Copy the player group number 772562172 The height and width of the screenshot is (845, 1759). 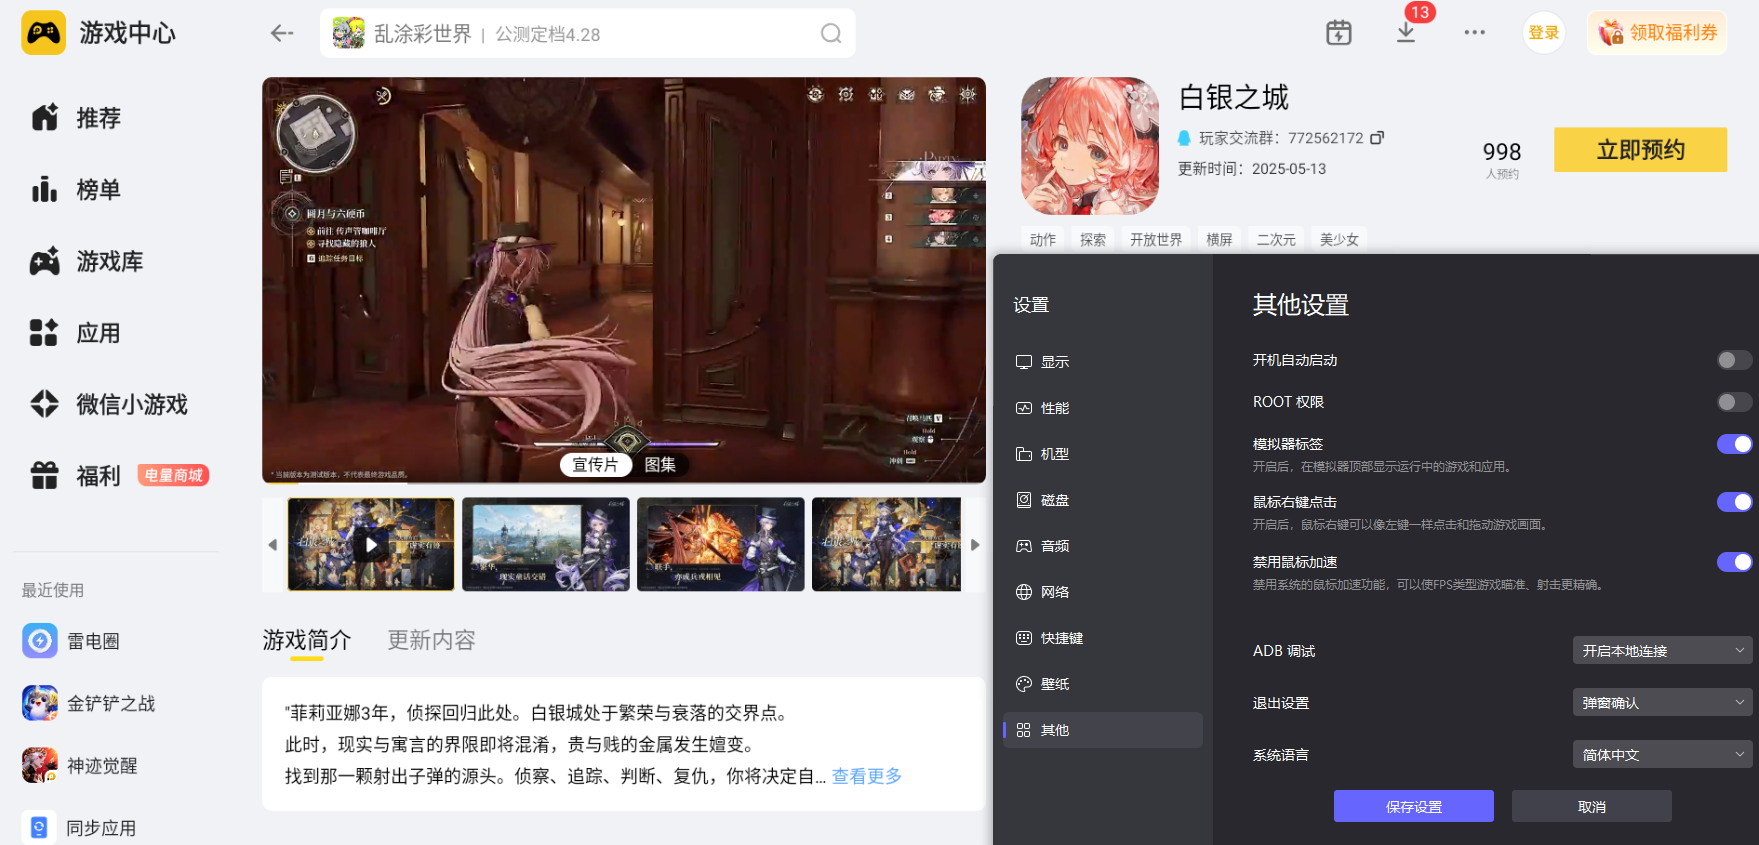1377,138
